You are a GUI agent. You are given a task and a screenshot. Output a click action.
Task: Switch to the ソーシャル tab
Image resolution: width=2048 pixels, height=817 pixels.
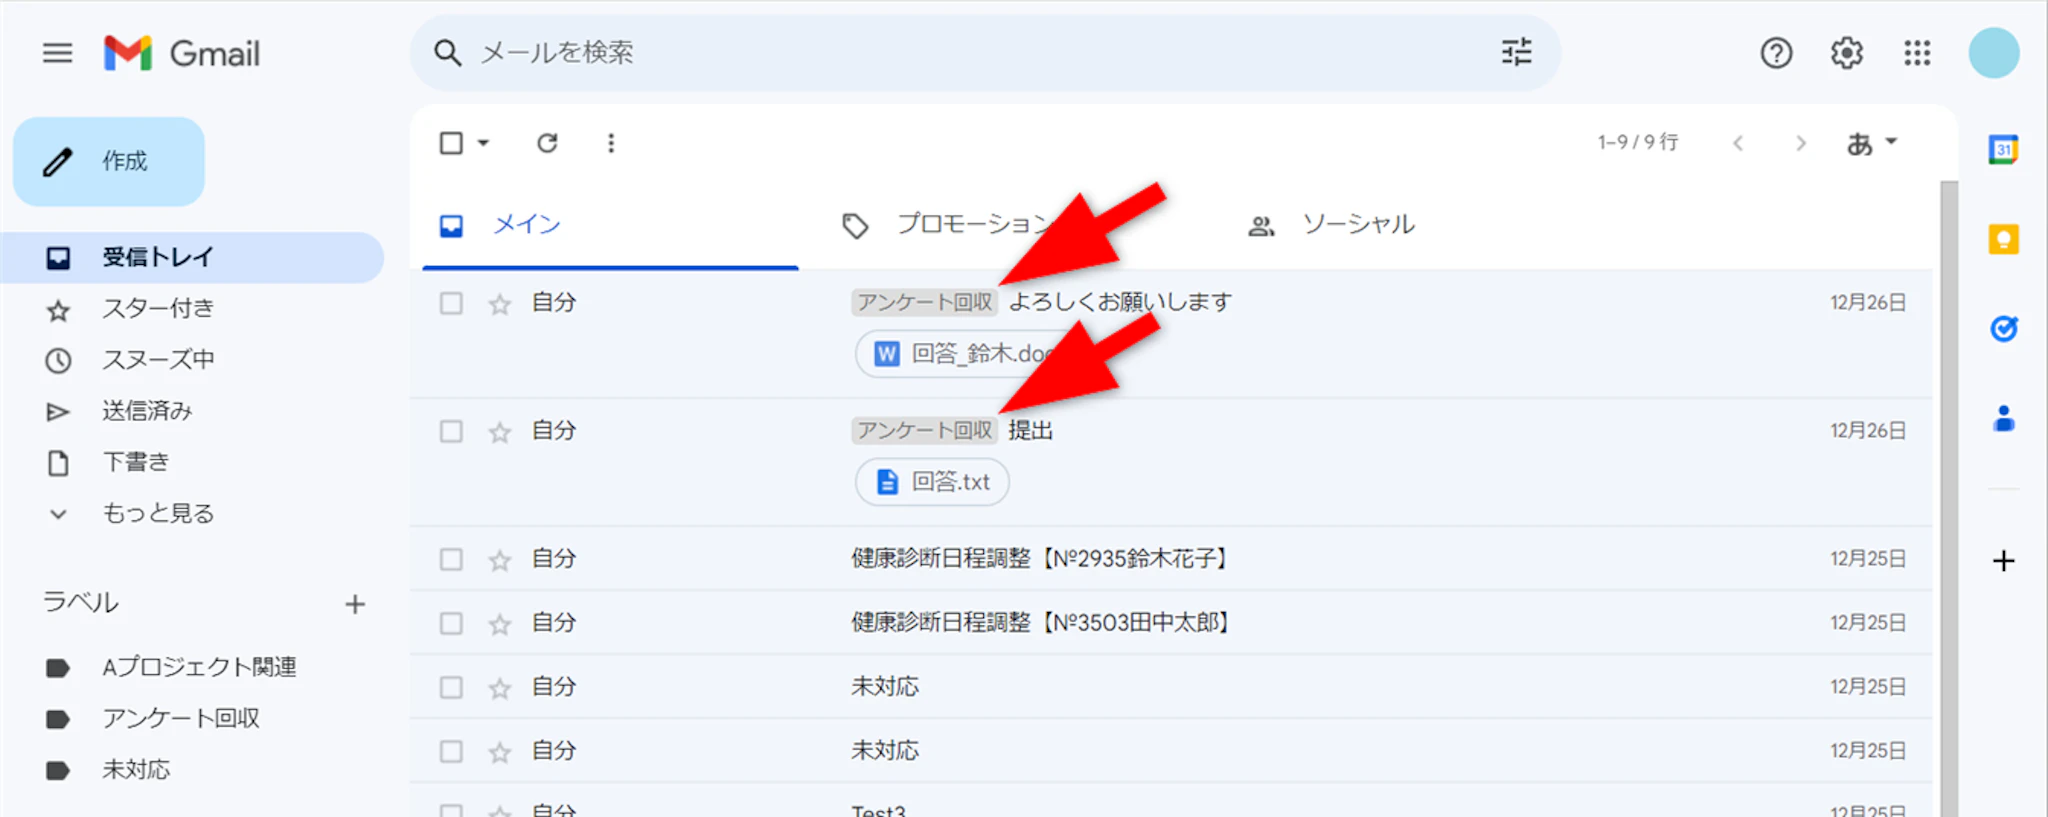1357,224
